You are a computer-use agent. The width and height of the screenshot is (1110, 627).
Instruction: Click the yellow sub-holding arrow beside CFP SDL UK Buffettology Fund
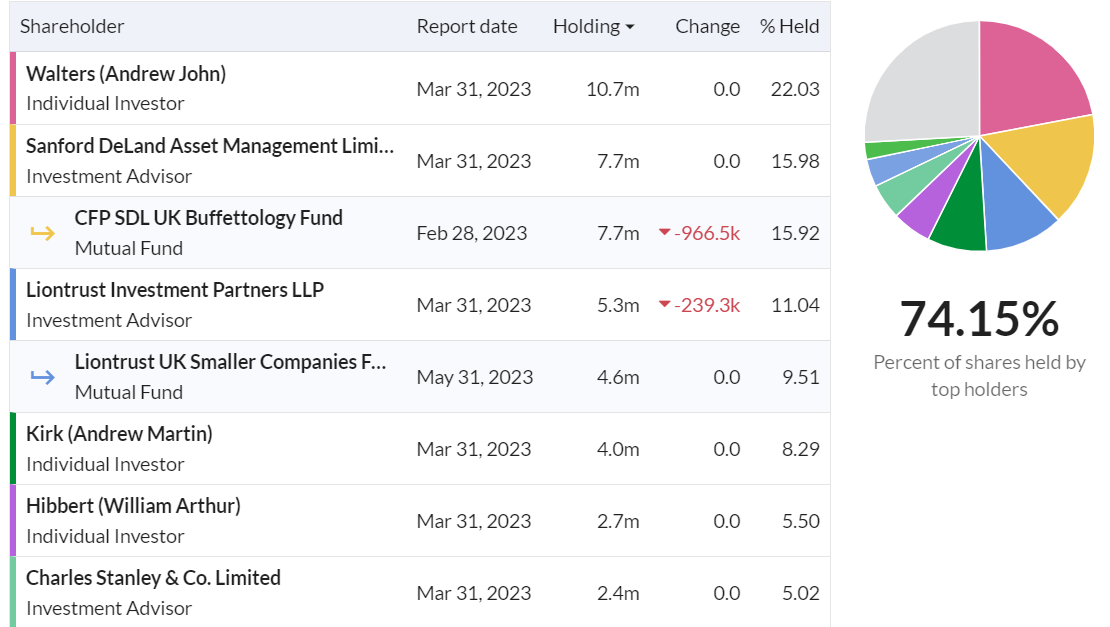pos(42,233)
